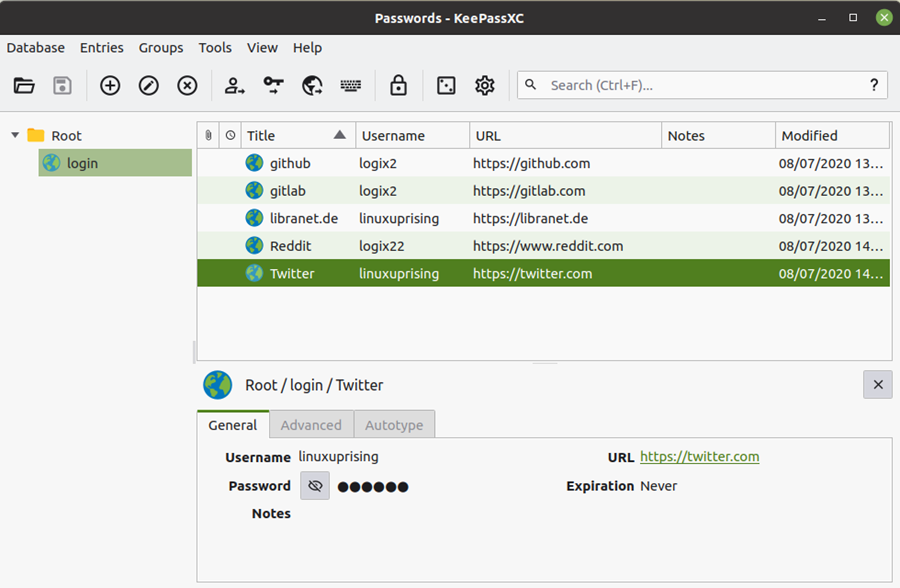Delete selected entry with X circle icon
Viewport: 900px width, 588px height.
pos(187,86)
